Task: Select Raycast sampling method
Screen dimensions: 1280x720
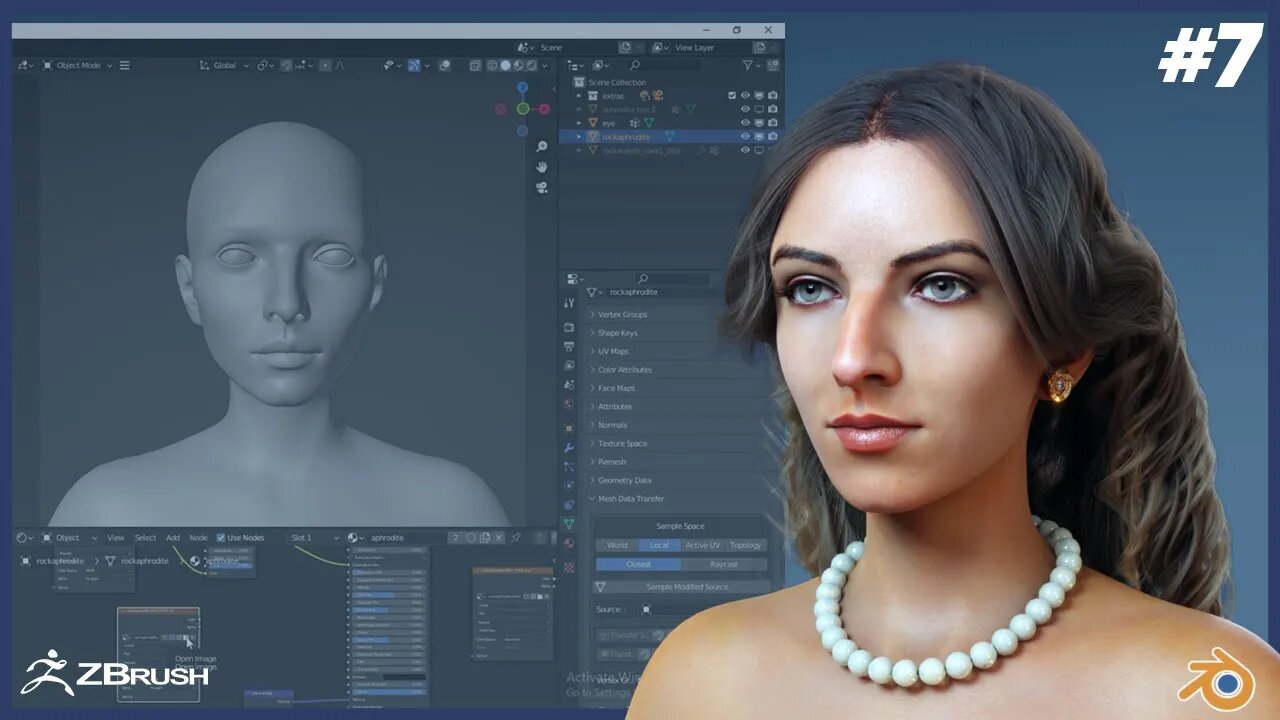Action: 724,564
